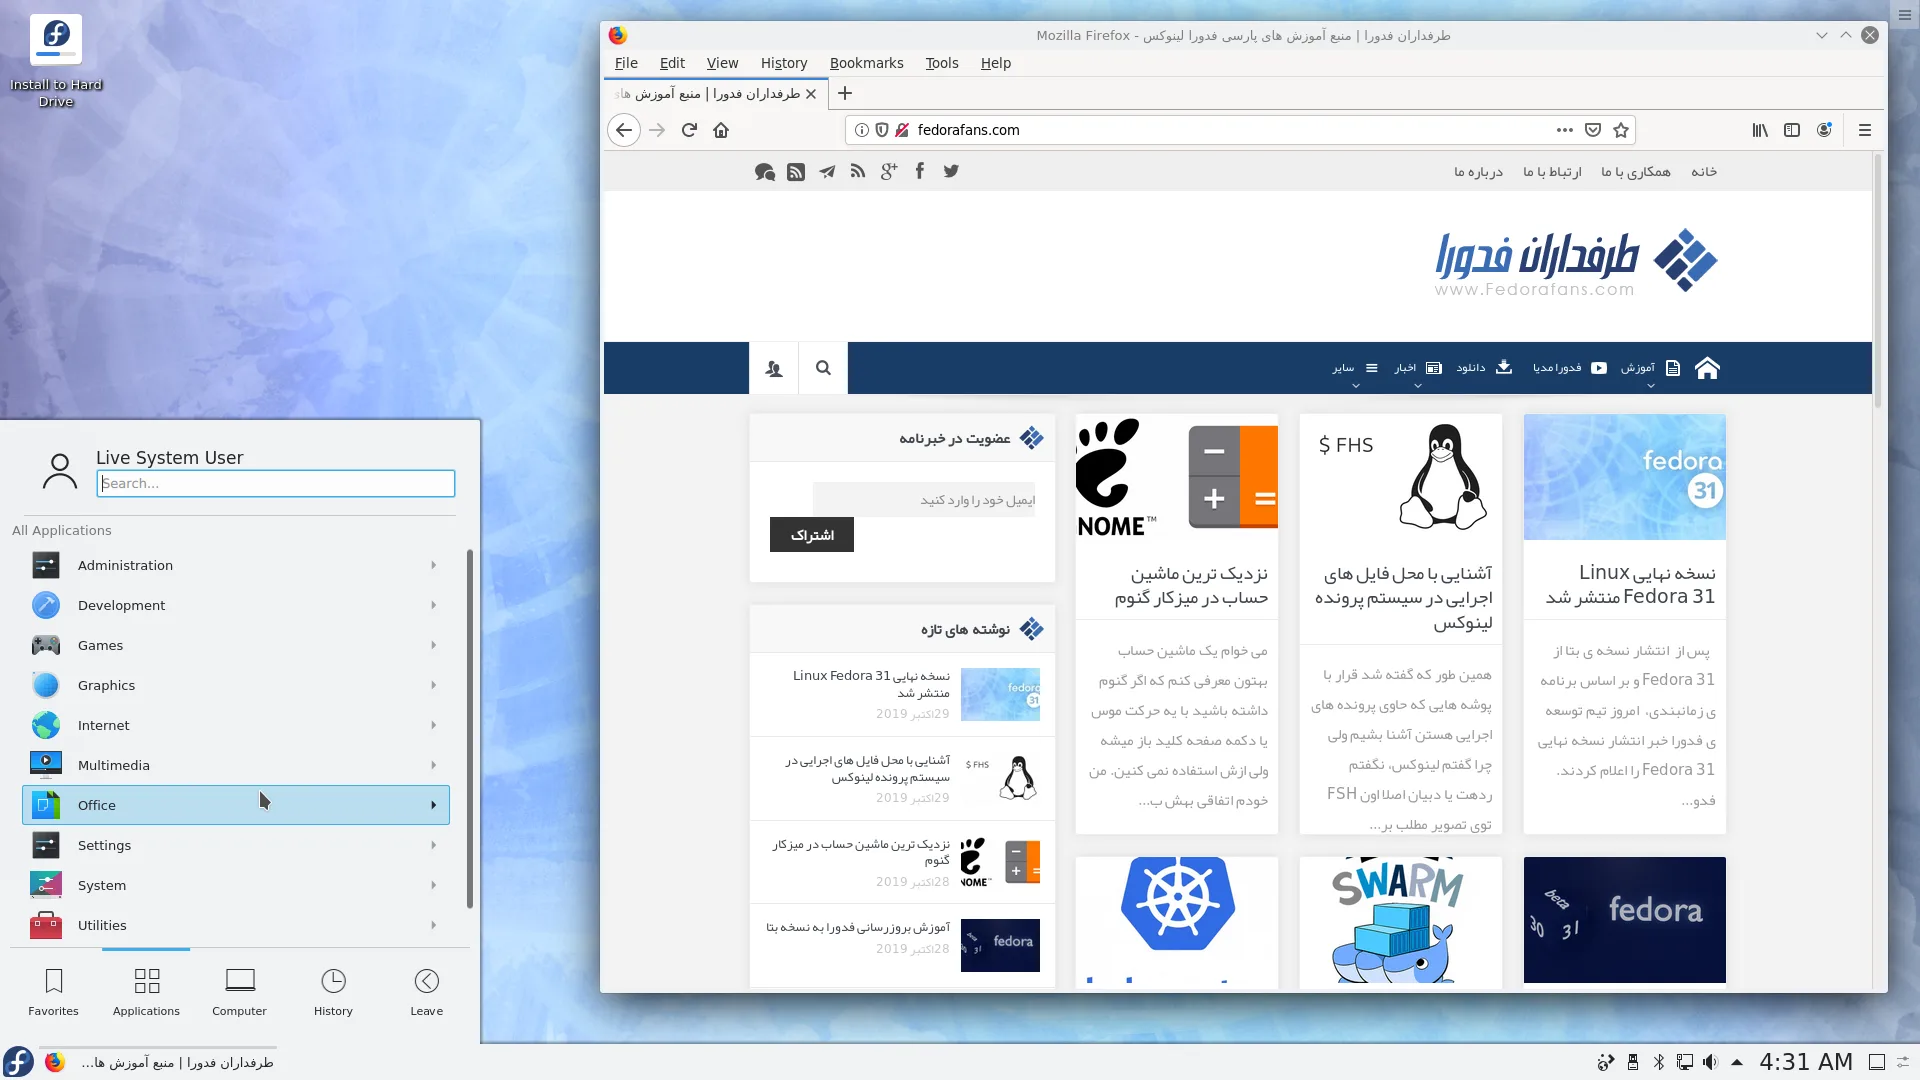The width and height of the screenshot is (1920, 1080).
Task: Open the Facebook icon on the website
Action: [920, 171]
